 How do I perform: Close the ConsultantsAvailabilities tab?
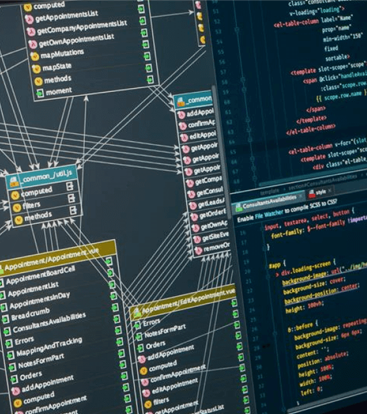point(300,197)
